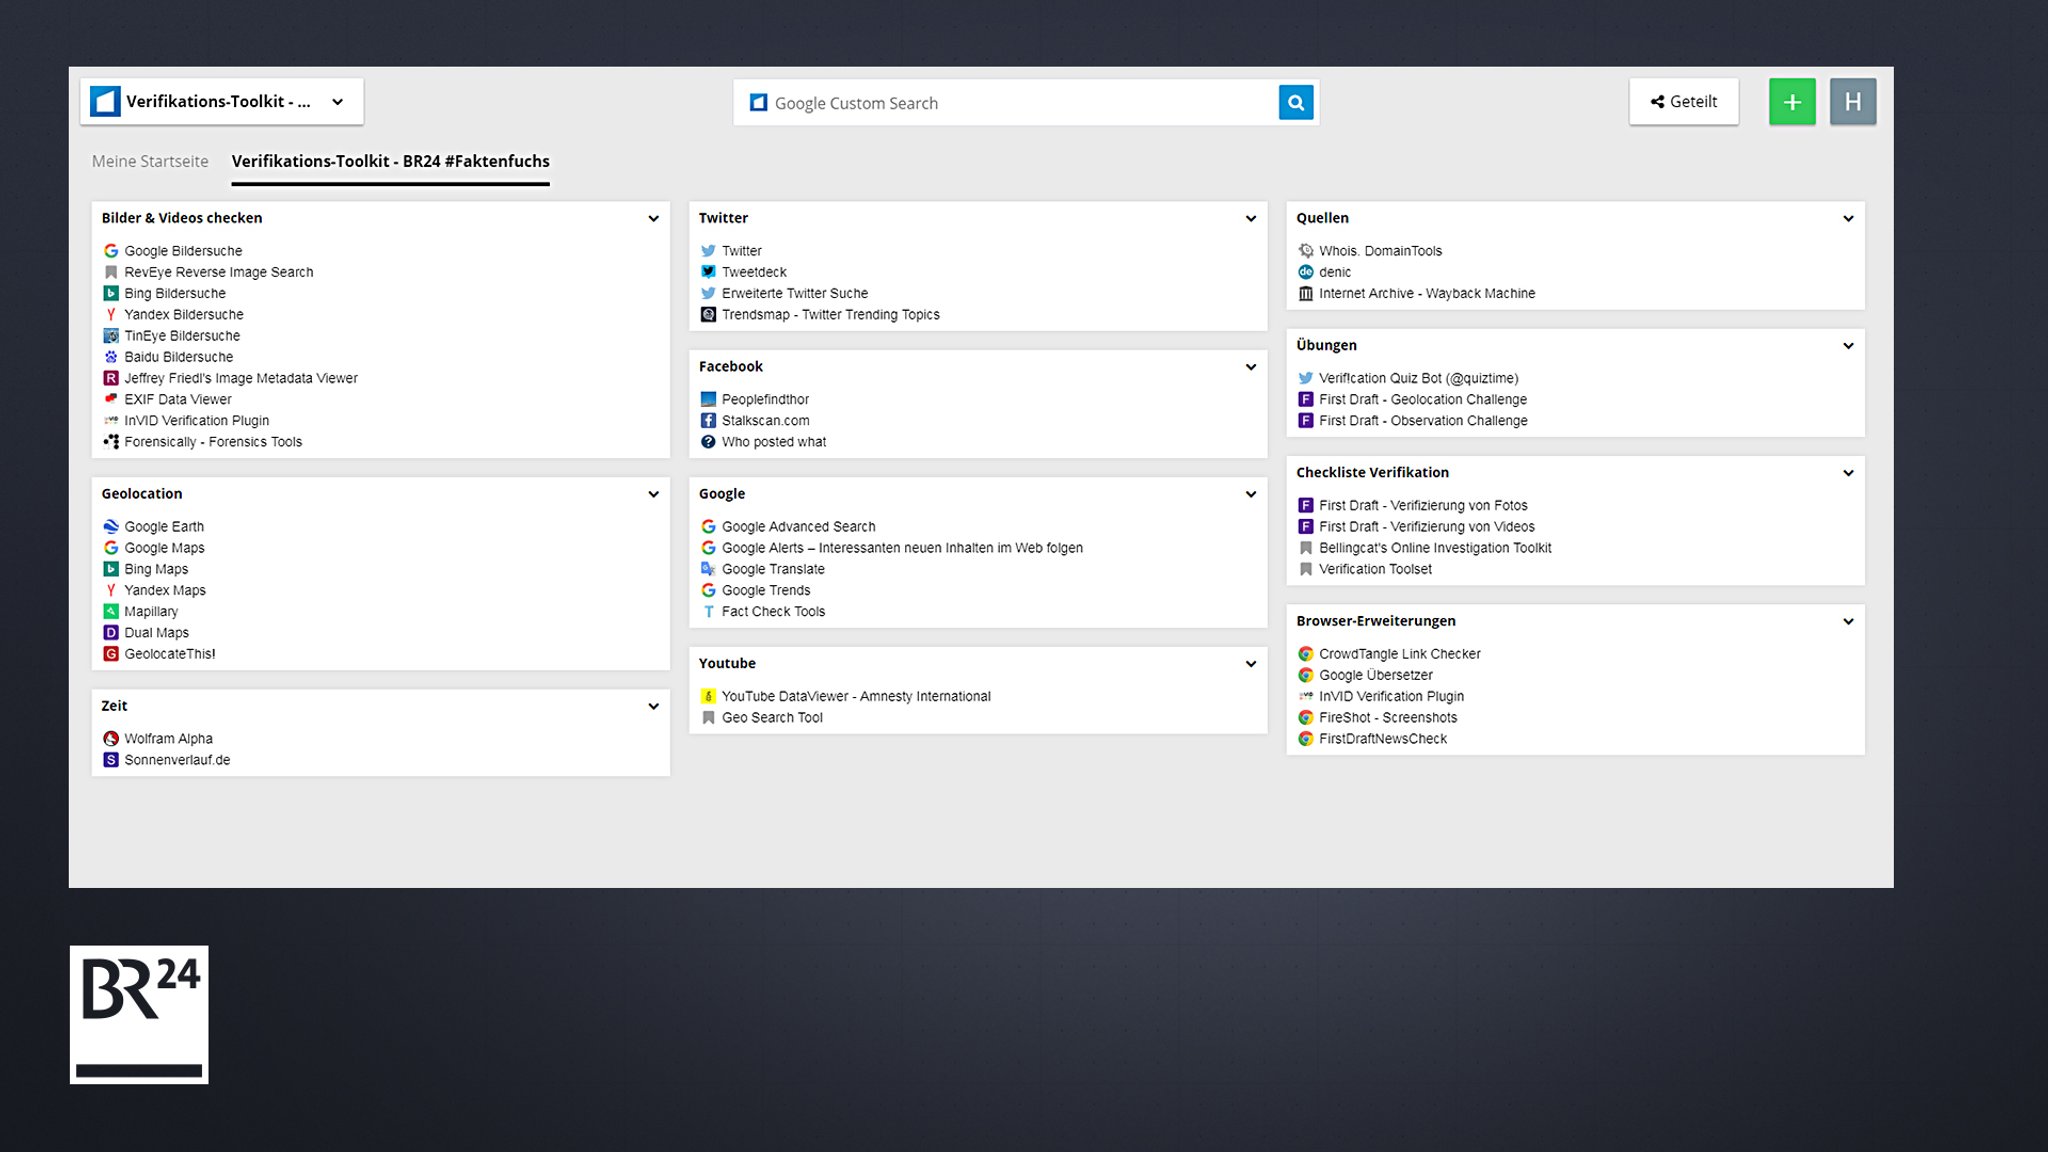The image size is (2048, 1152).
Task: Click the Yandex Bildersuche icon
Action: tap(111, 314)
